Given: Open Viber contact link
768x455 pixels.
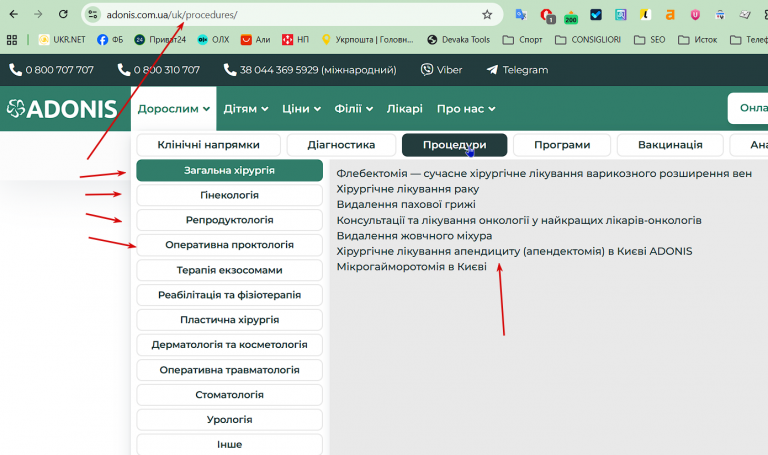Looking at the screenshot, I should pyautogui.click(x=441, y=70).
